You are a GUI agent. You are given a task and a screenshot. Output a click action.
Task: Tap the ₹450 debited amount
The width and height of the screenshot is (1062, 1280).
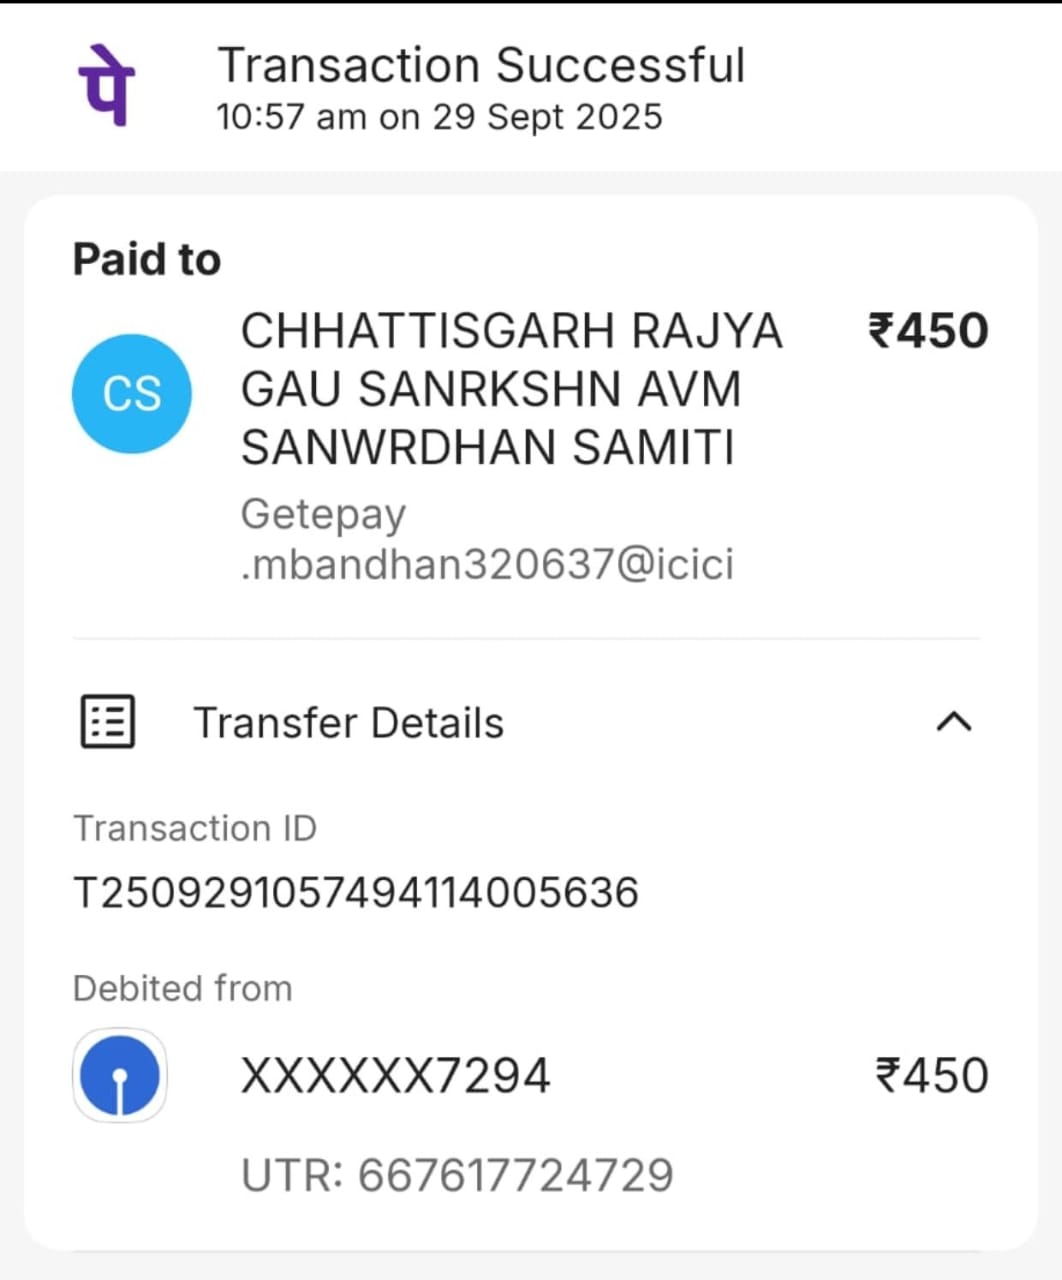[x=932, y=1076]
